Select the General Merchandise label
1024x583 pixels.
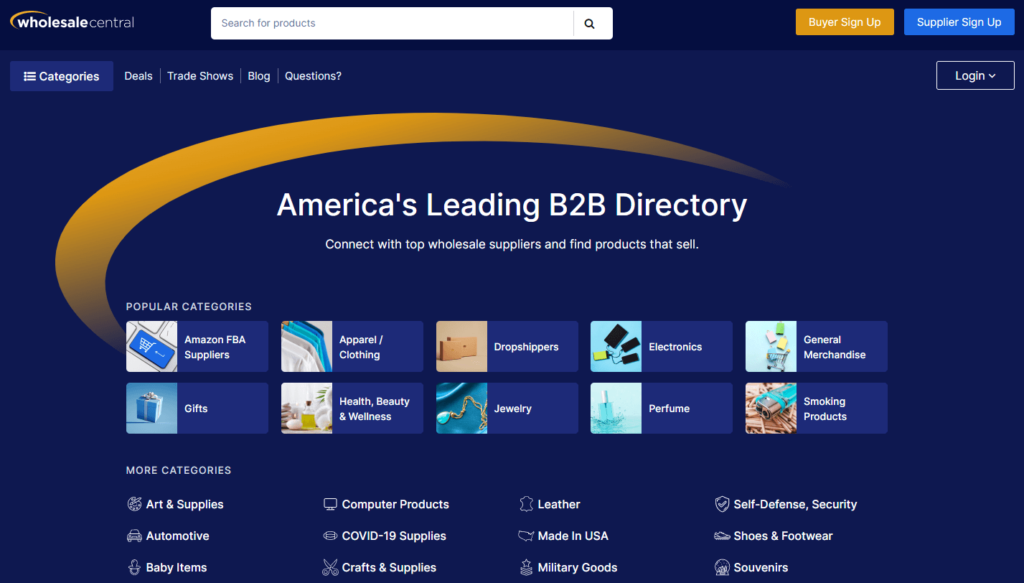point(835,347)
